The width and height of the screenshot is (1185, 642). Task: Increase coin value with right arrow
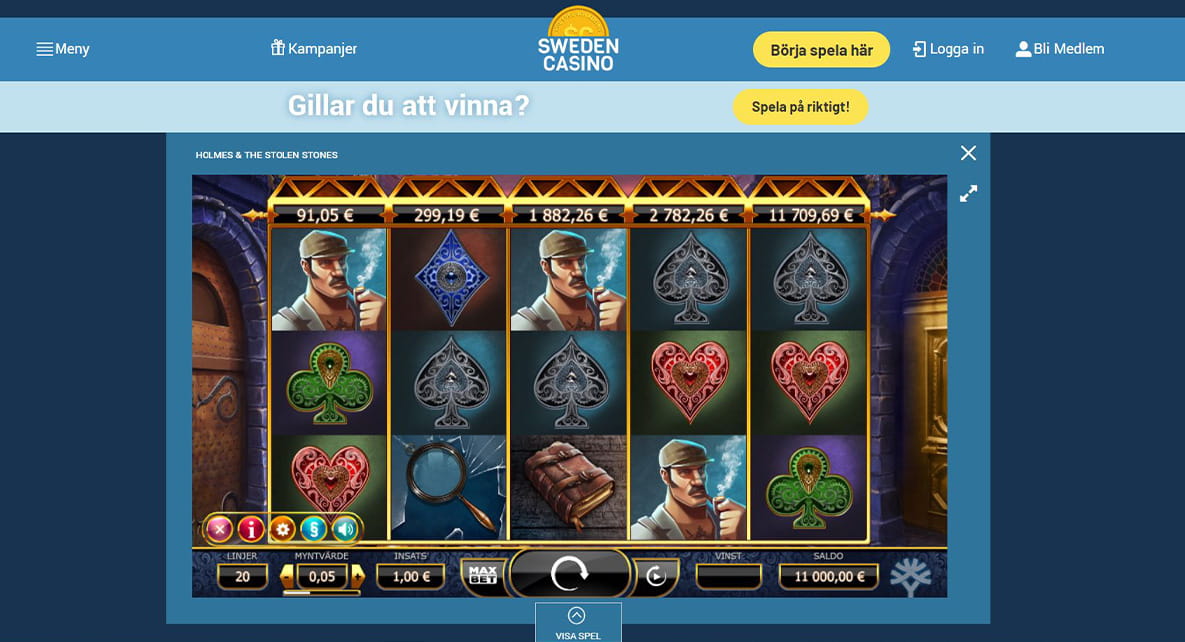click(x=357, y=576)
